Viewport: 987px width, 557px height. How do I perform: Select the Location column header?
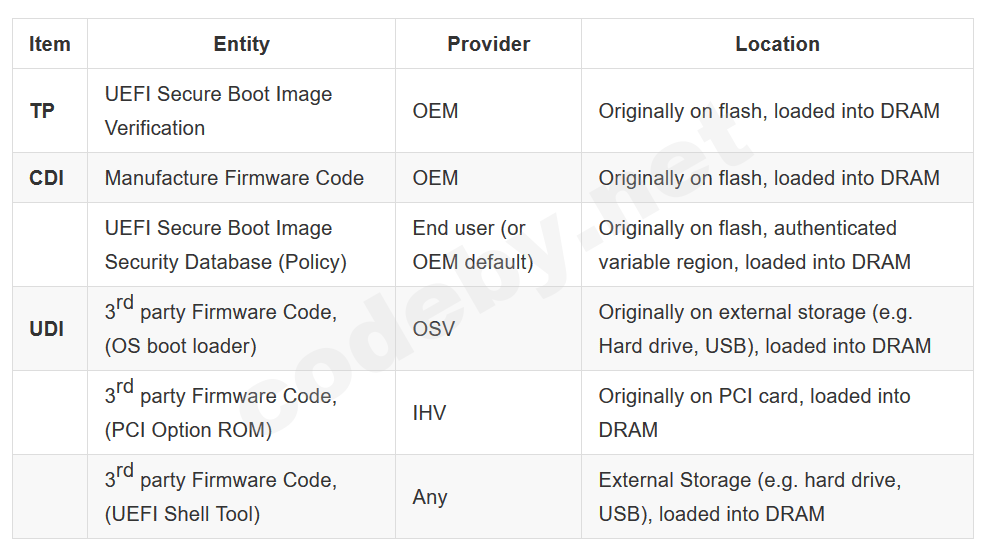777,44
